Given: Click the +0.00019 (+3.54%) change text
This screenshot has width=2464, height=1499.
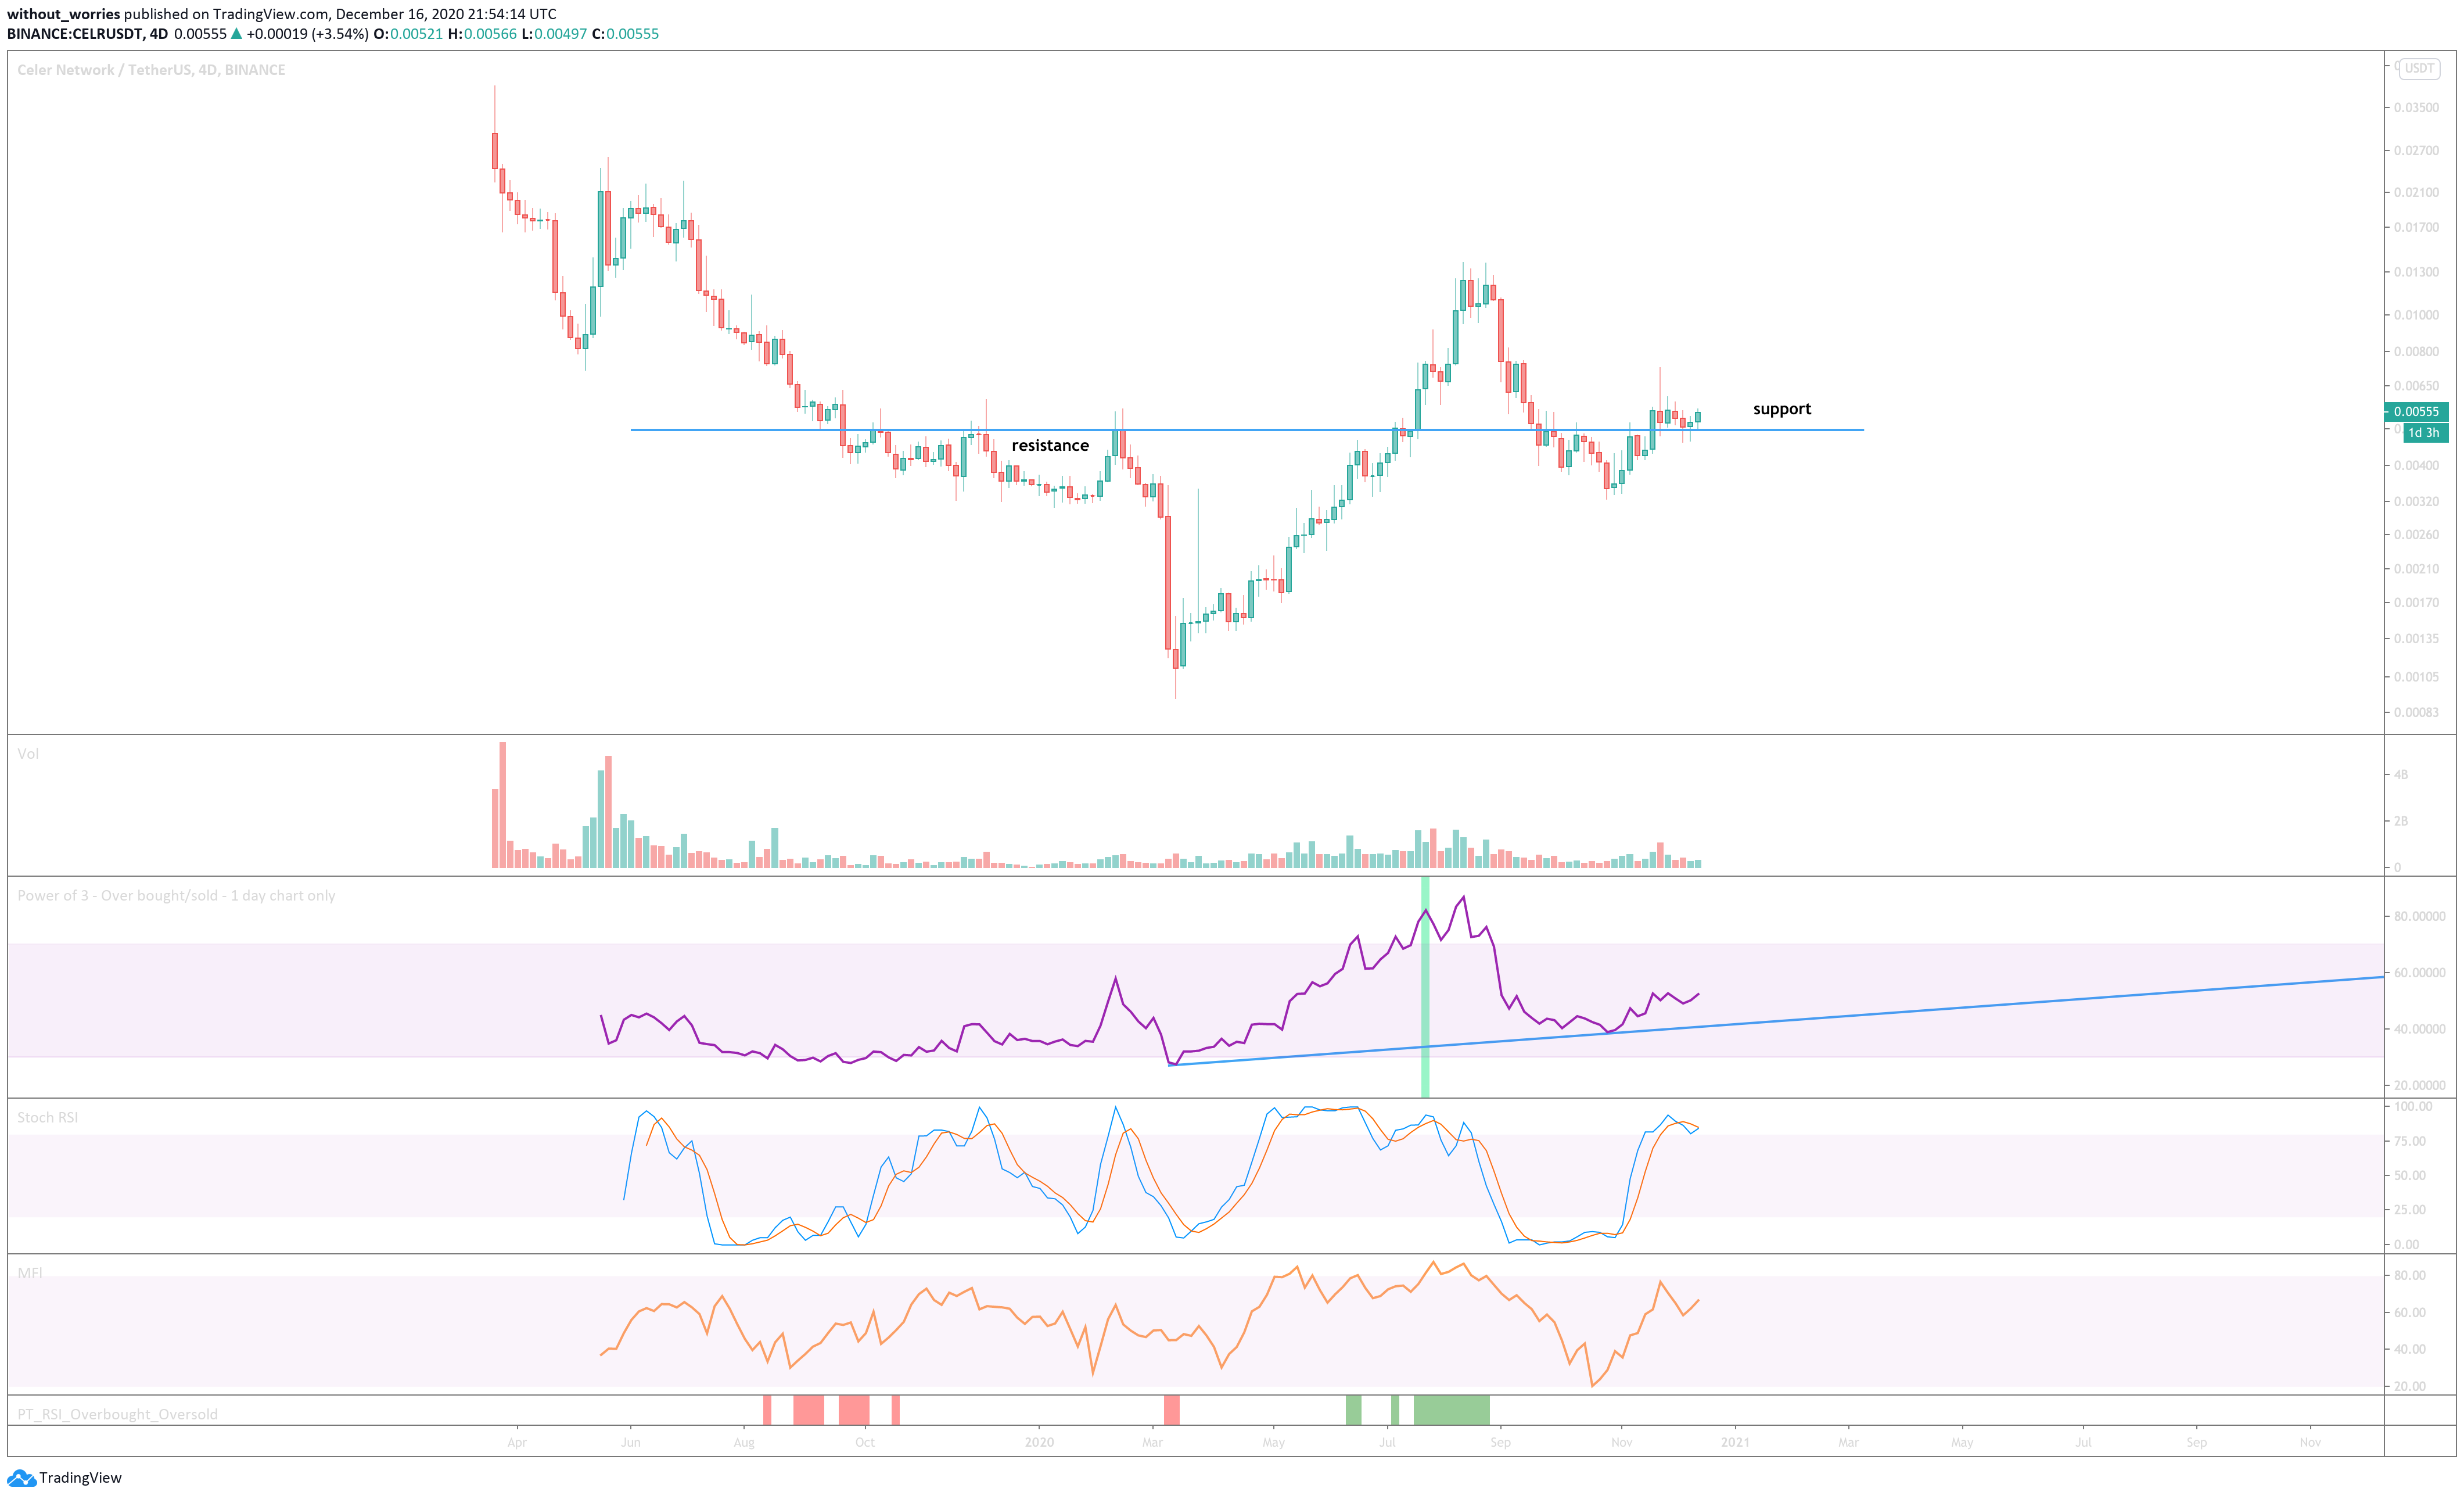Looking at the screenshot, I should coord(307,33).
